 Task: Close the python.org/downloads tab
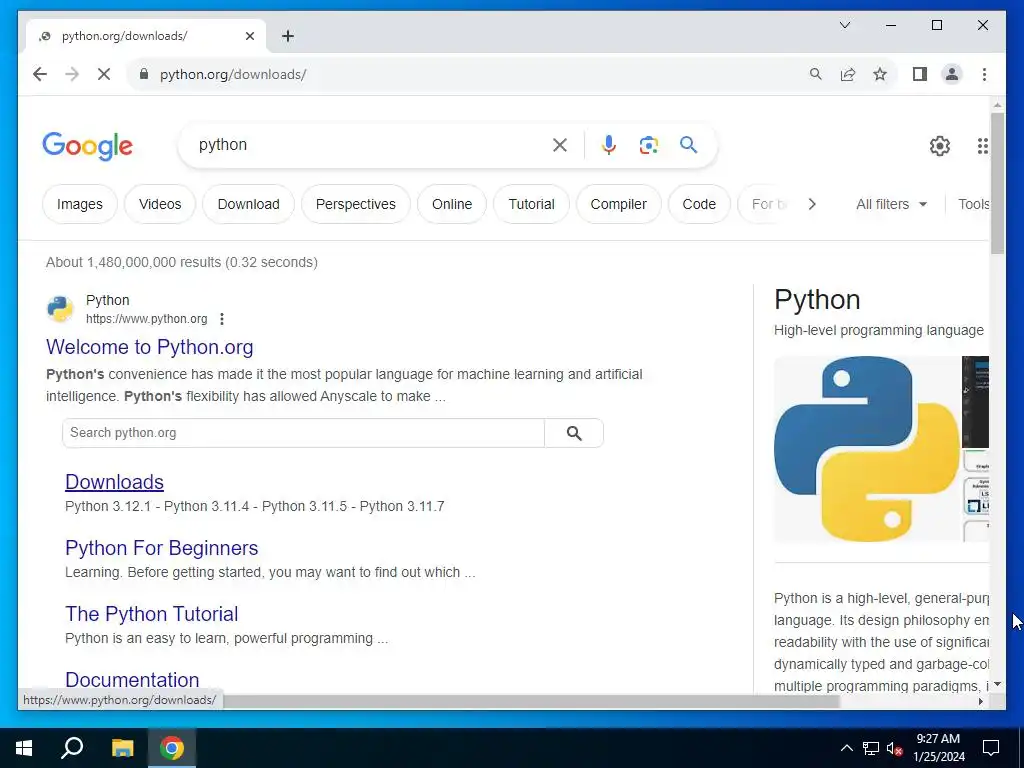pos(249,36)
